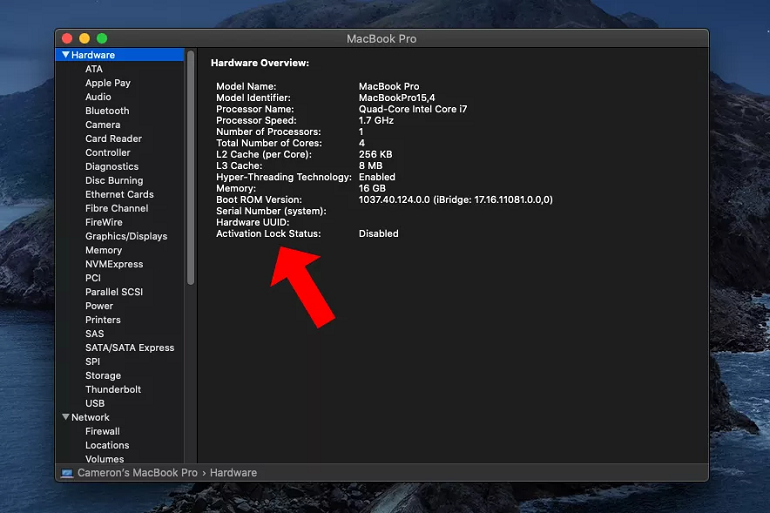The height and width of the screenshot is (513, 770).
Task: Select SAS in the sidebar
Action: (x=94, y=333)
